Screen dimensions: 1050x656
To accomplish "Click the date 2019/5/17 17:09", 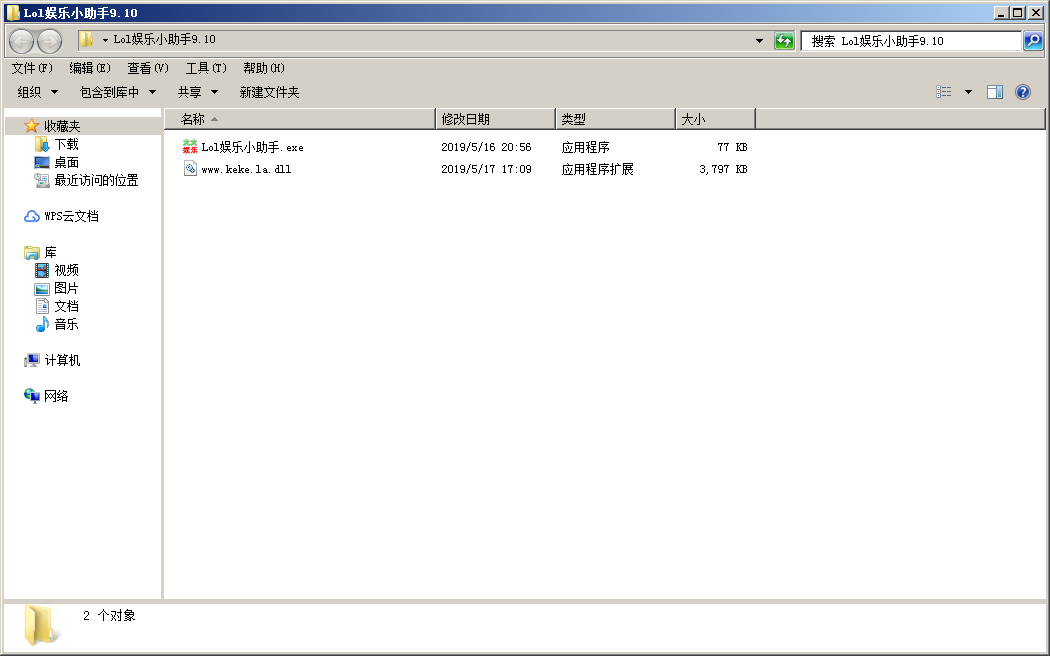I will 486,169.
